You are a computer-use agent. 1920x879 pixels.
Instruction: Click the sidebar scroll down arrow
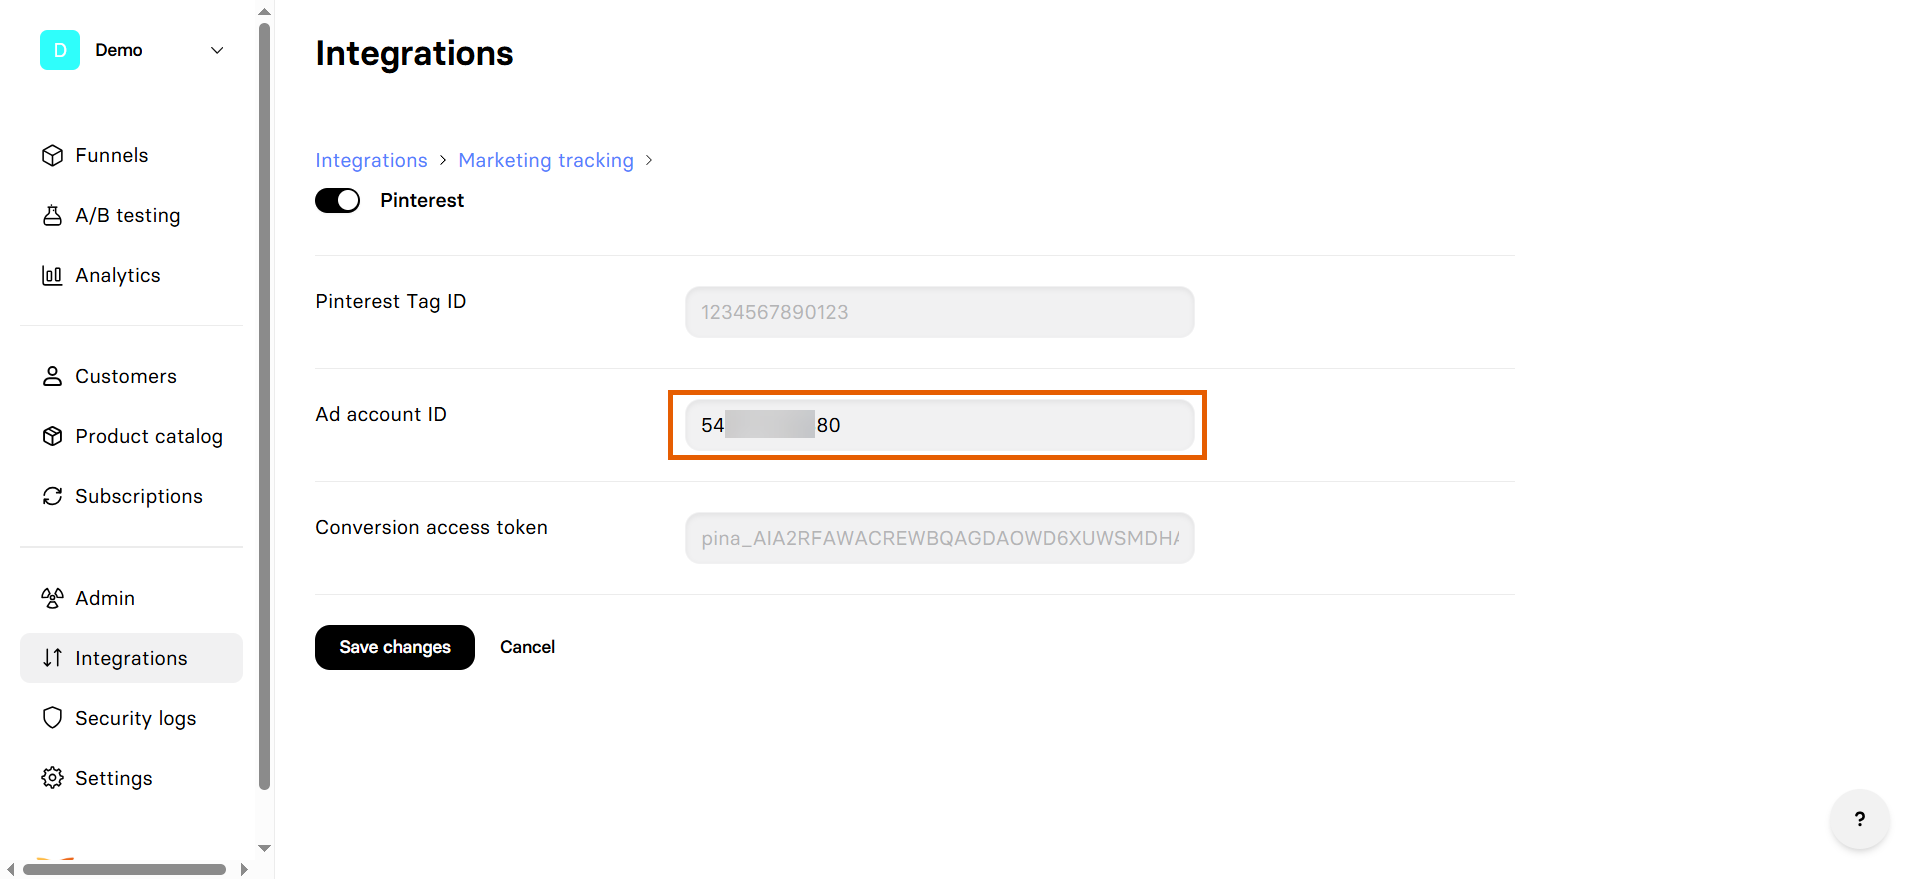coord(264,848)
